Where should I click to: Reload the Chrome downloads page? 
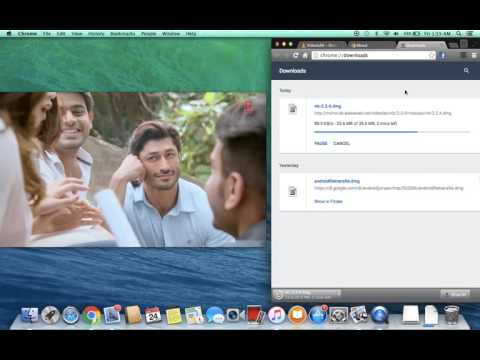(x=295, y=55)
